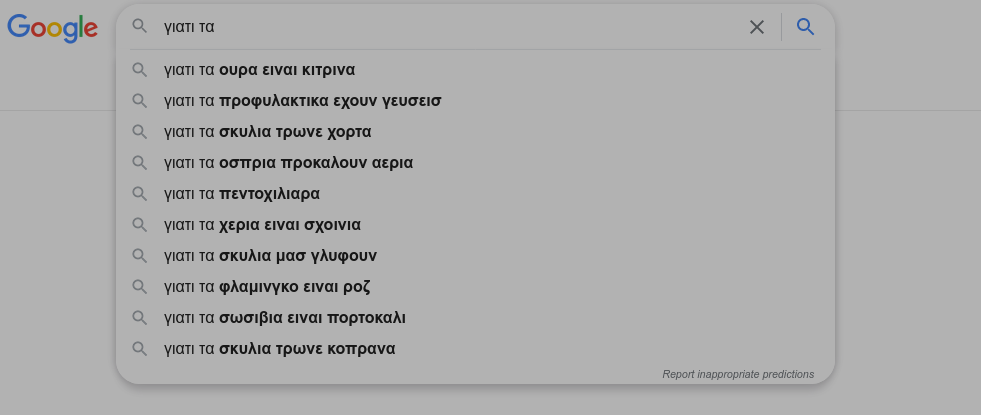
Task: Click the magnifier icon inside the search field
Action: pos(140,26)
